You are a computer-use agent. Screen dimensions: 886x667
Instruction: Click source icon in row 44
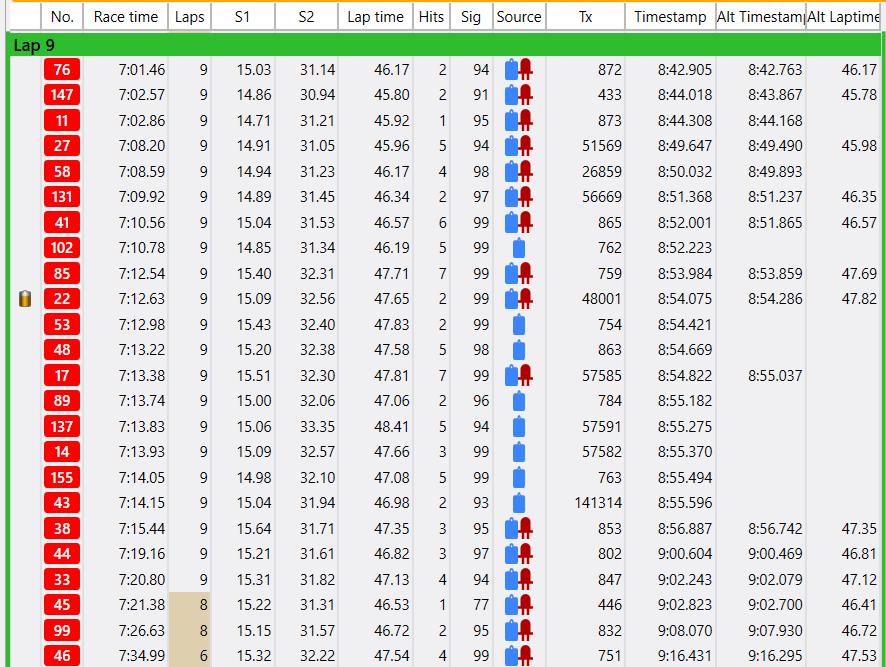(x=519, y=554)
